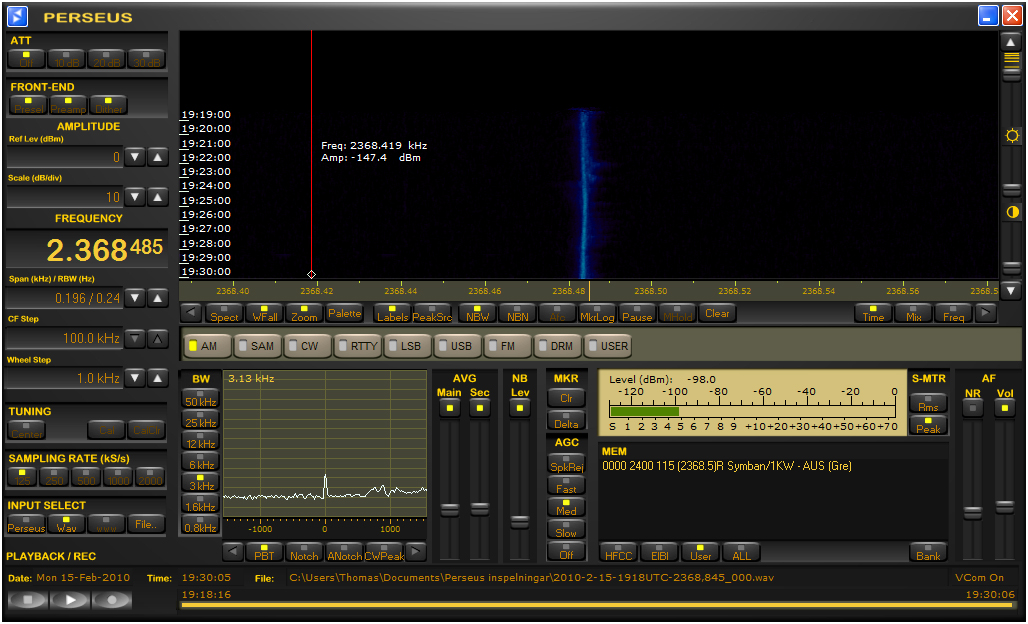Toggle the Preamp button
Image resolution: width=1028 pixels, height=624 pixels.
tap(68, 105)
